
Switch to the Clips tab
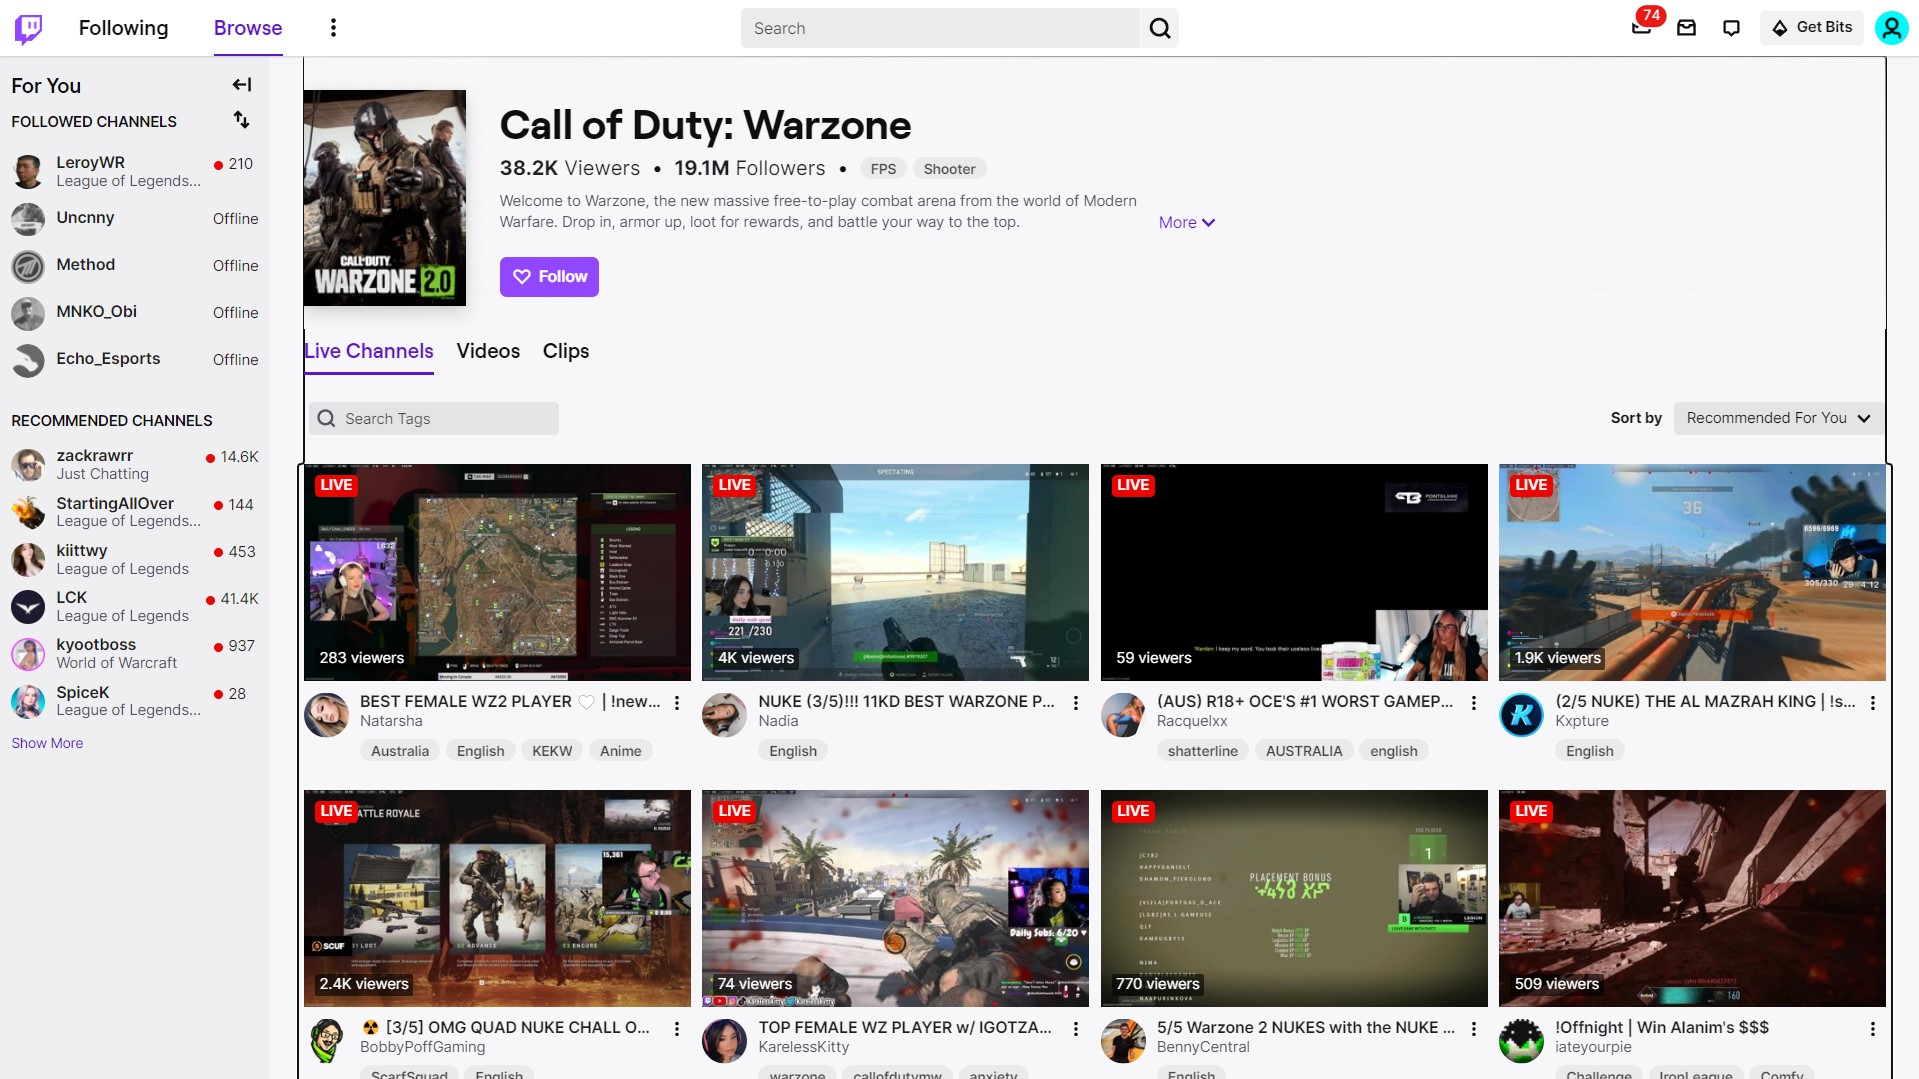click(x=565, y=351)
